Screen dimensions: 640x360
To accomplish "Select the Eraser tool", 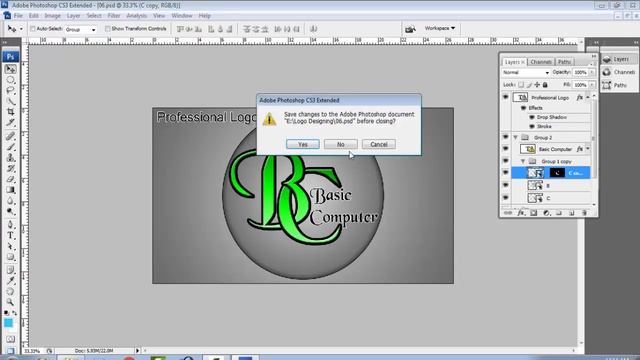I will [11, 179].
